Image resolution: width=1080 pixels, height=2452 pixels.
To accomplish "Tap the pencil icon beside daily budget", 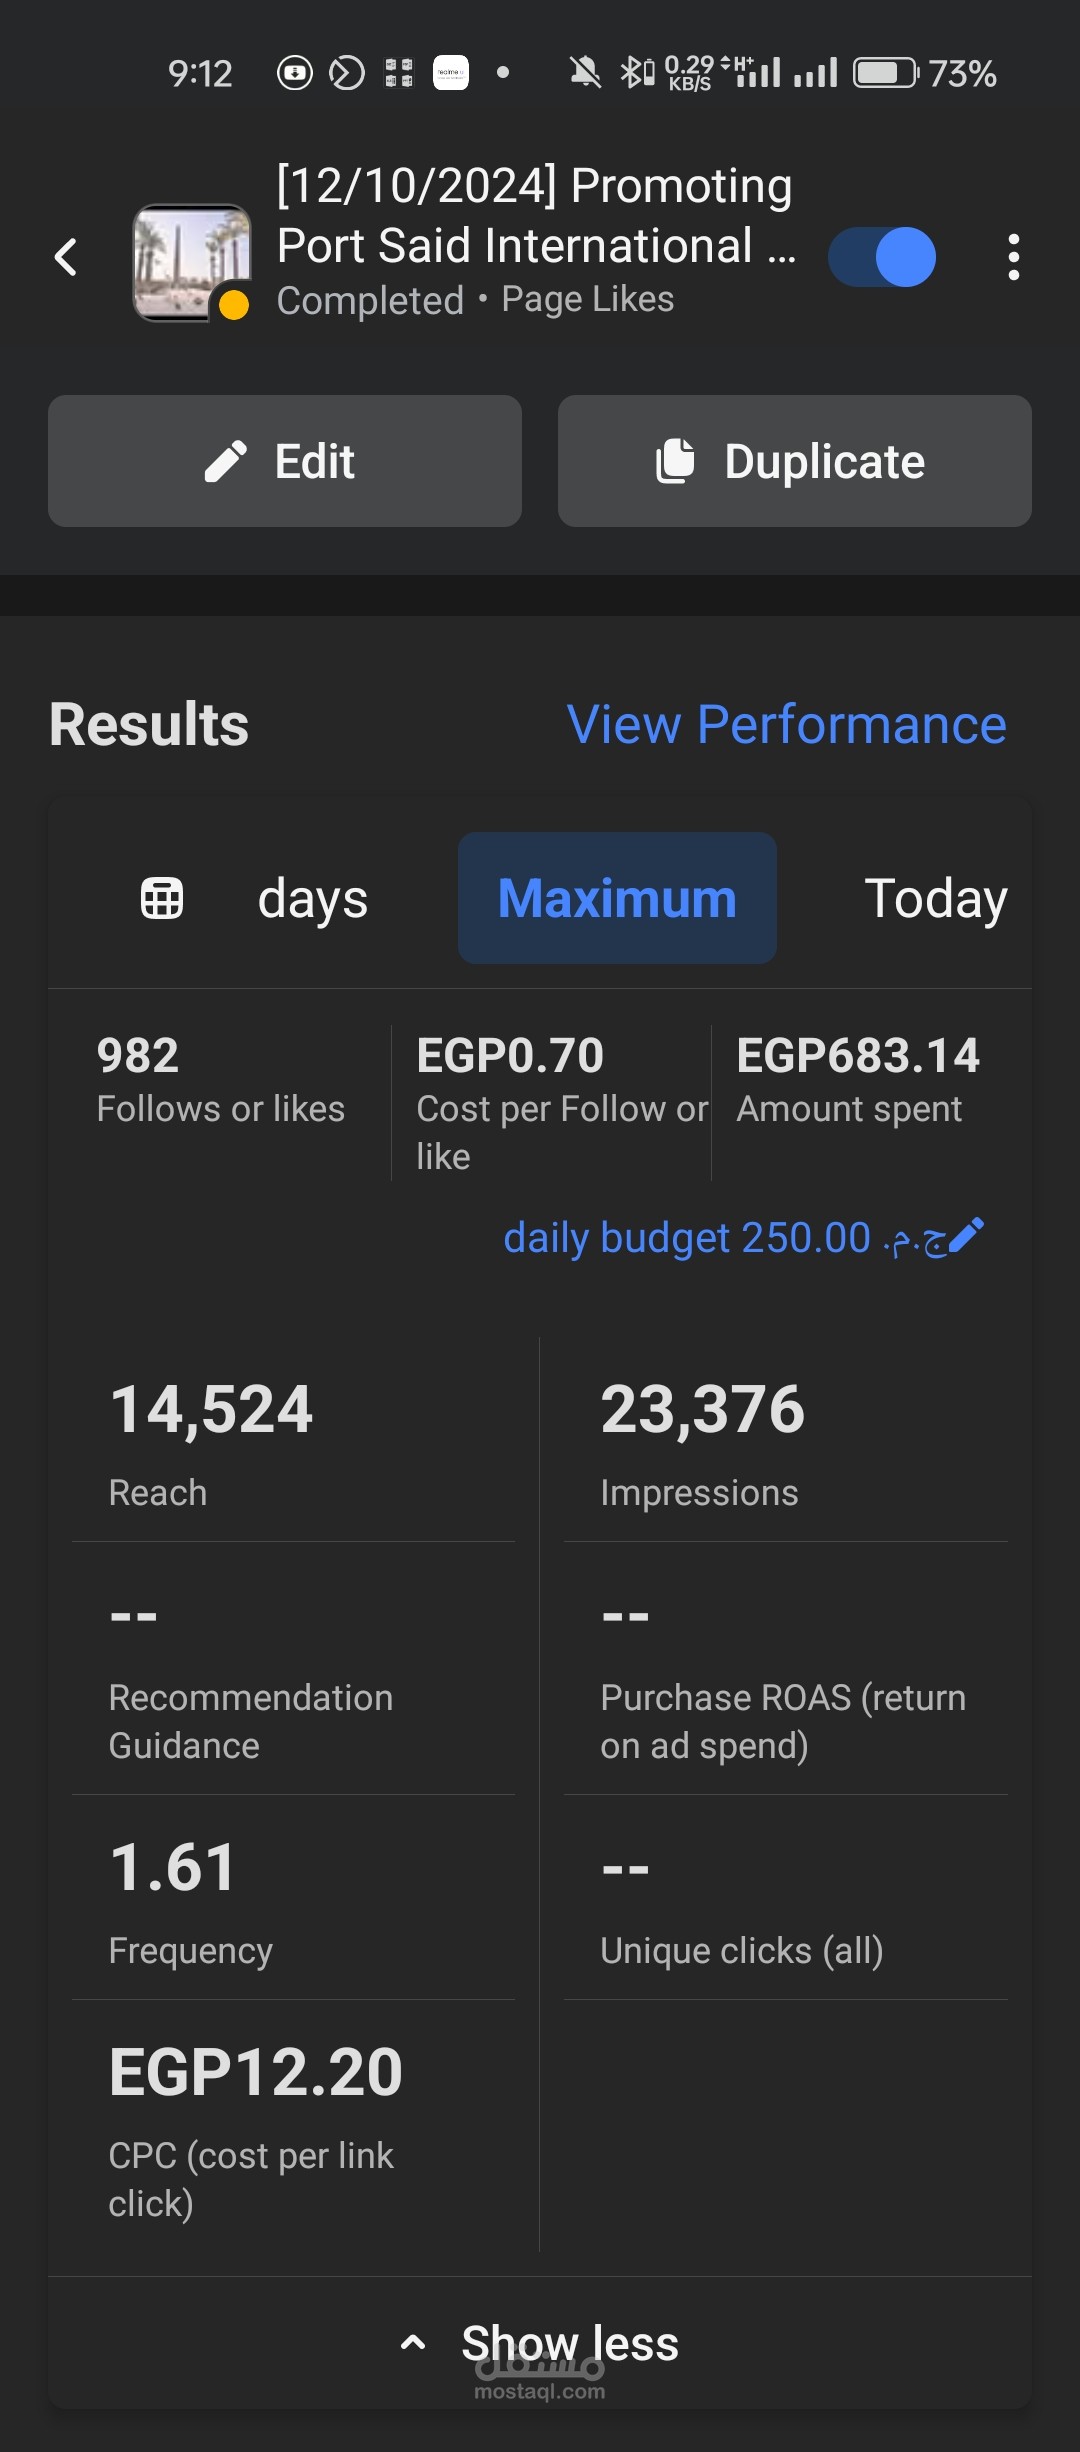I will [966, 1236].
